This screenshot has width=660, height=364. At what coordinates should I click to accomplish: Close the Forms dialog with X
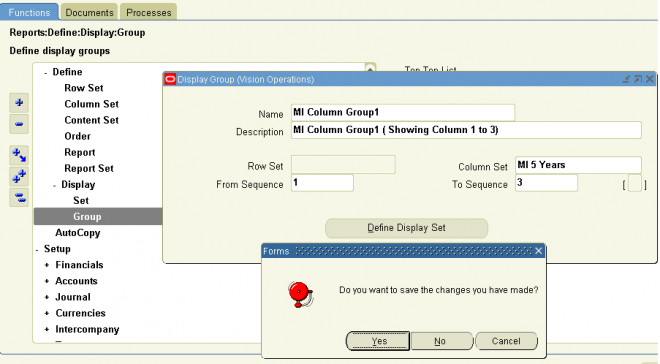[538, 251]
